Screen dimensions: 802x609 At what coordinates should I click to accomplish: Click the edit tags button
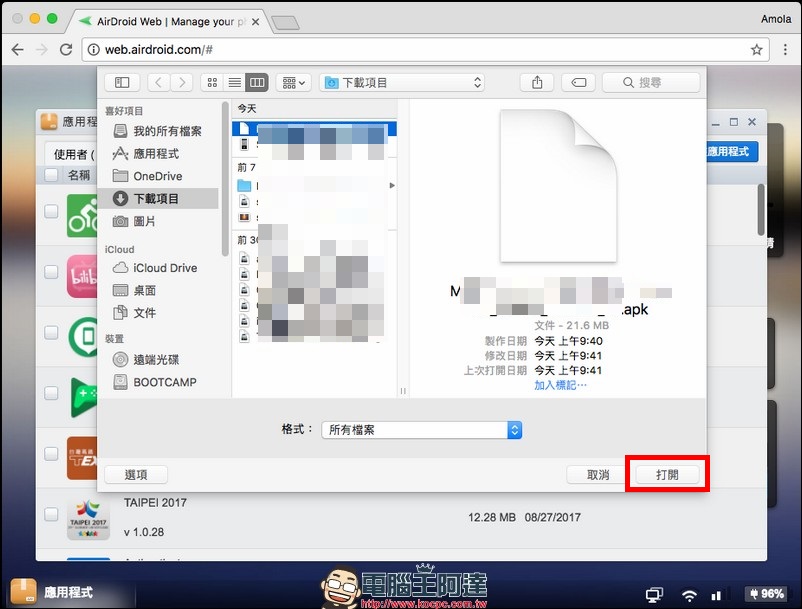coord(578,82)
